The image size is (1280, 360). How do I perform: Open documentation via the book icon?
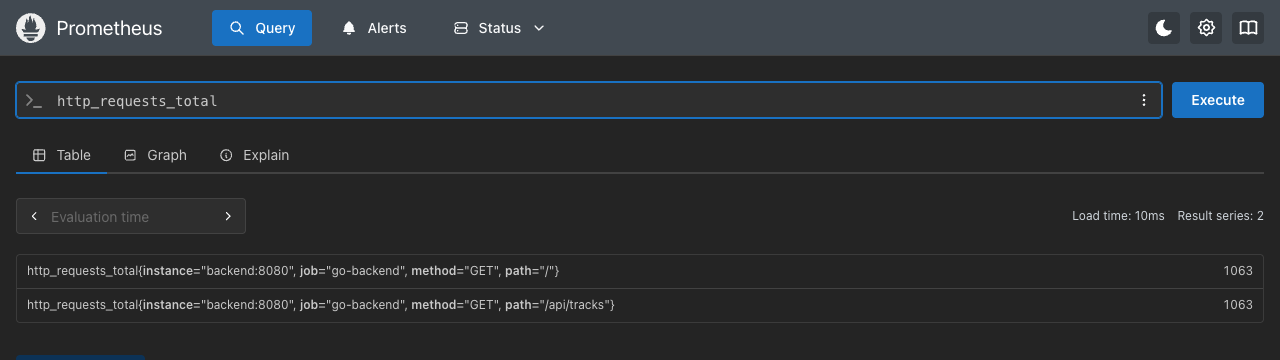click(1248, 28)
